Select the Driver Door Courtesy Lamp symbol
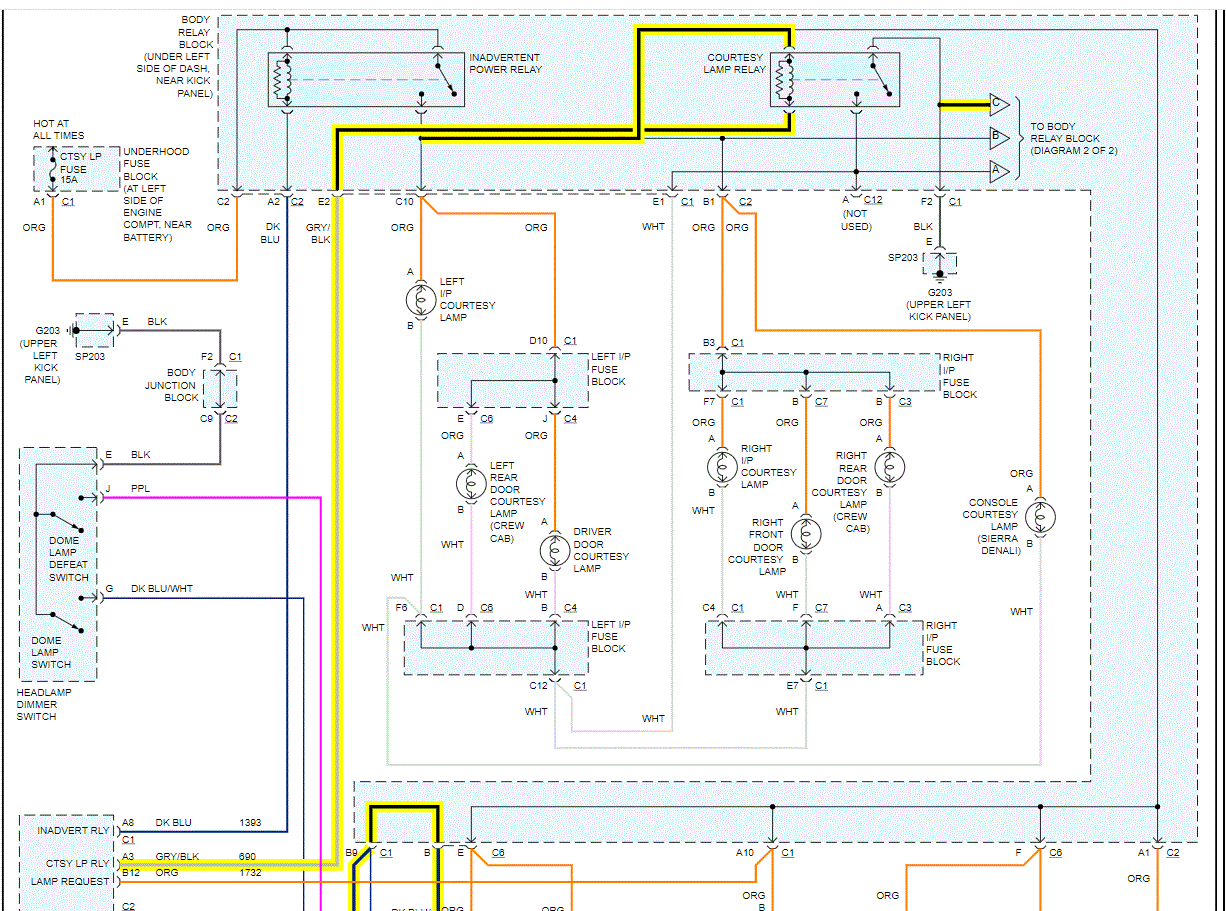Viewport: 1226px width, 911px height. pyautogui.click(x=554, y=550)
